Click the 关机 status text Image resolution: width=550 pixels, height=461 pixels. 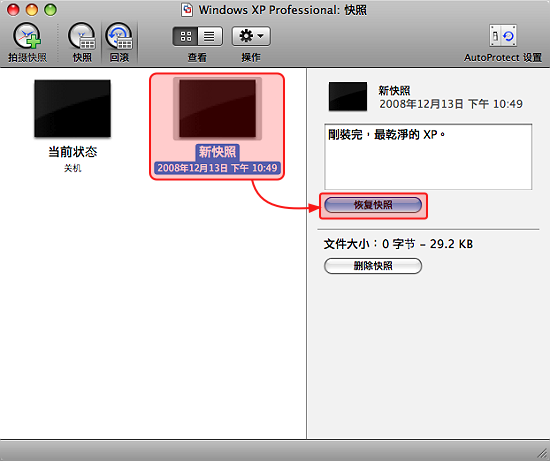tap(73, 168)
